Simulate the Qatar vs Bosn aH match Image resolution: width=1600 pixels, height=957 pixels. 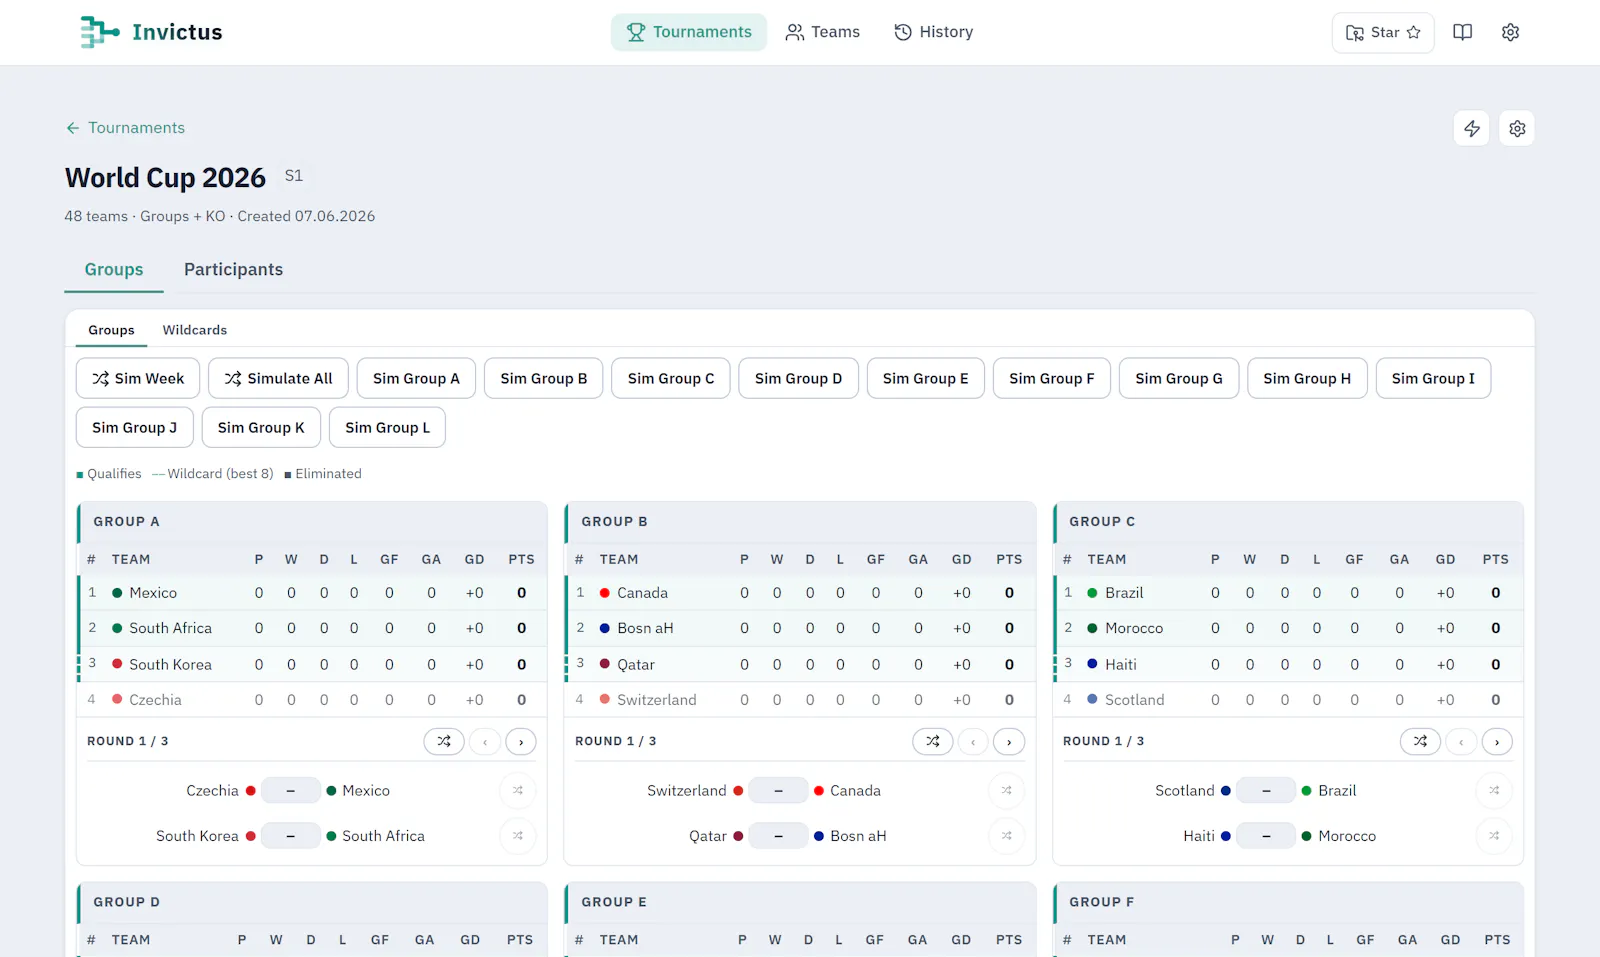(x=1006, y=836)
